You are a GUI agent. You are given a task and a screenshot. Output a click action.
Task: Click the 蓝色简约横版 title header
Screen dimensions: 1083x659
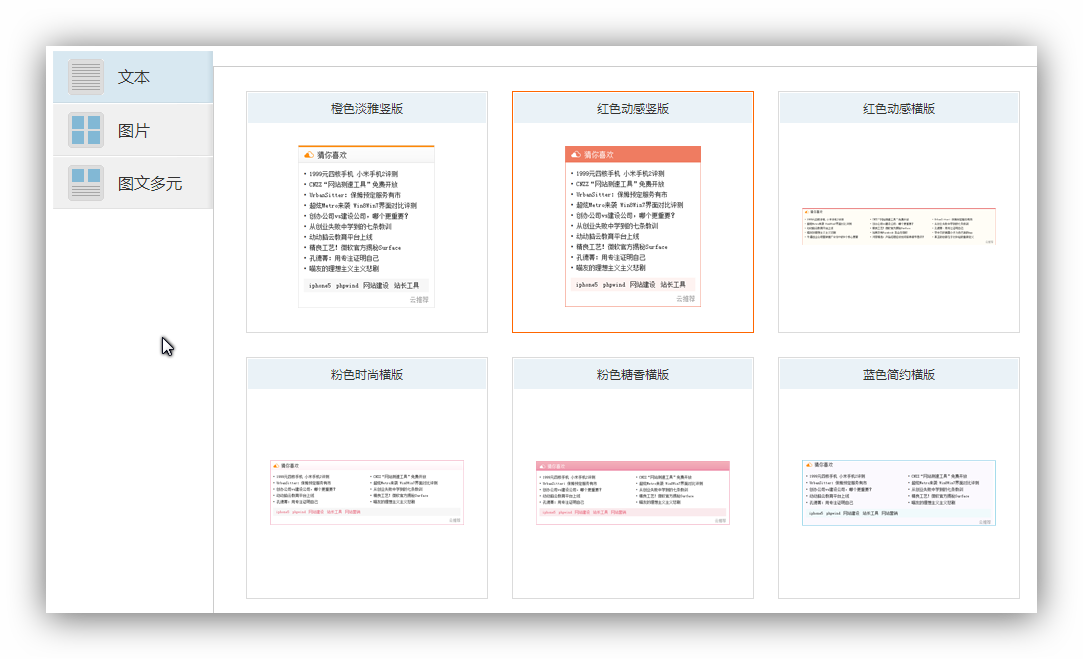[899, 374]
